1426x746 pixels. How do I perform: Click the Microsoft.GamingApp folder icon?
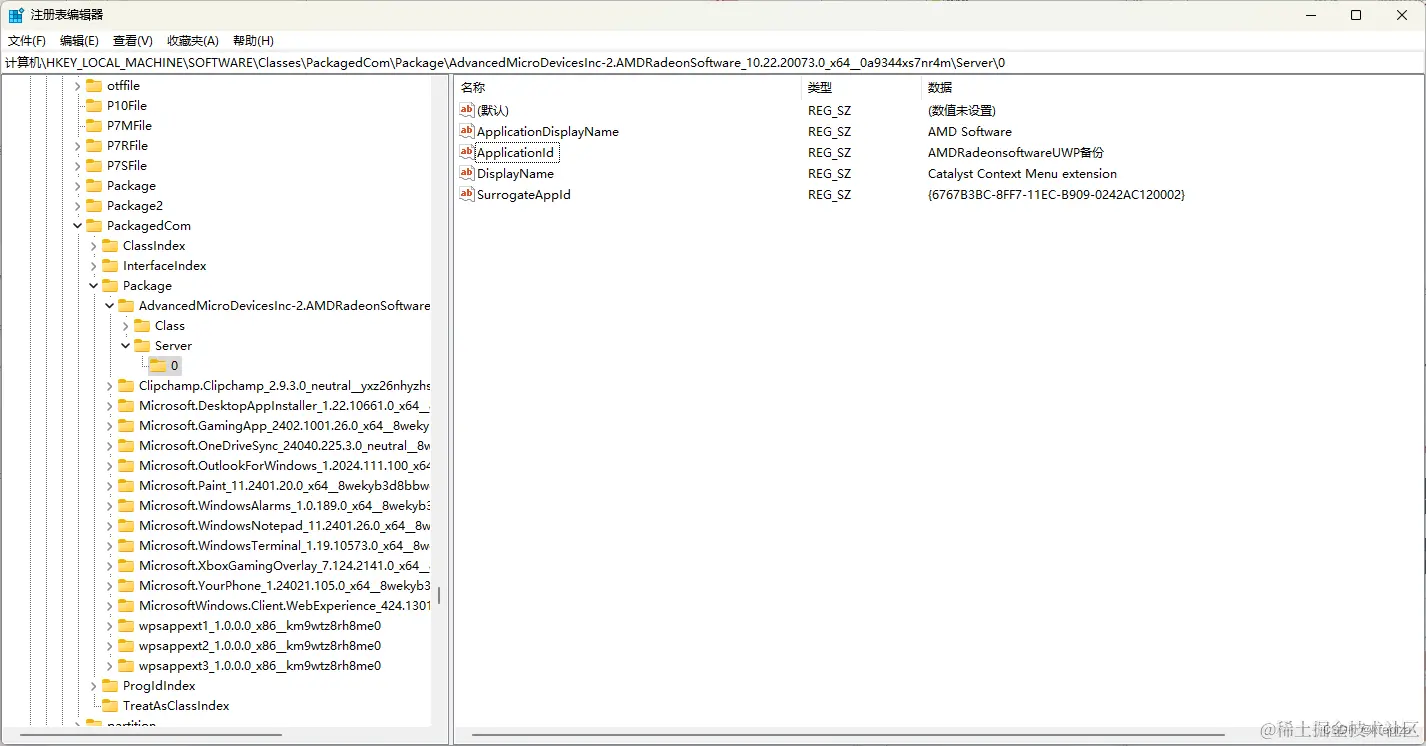click(126, 426)
